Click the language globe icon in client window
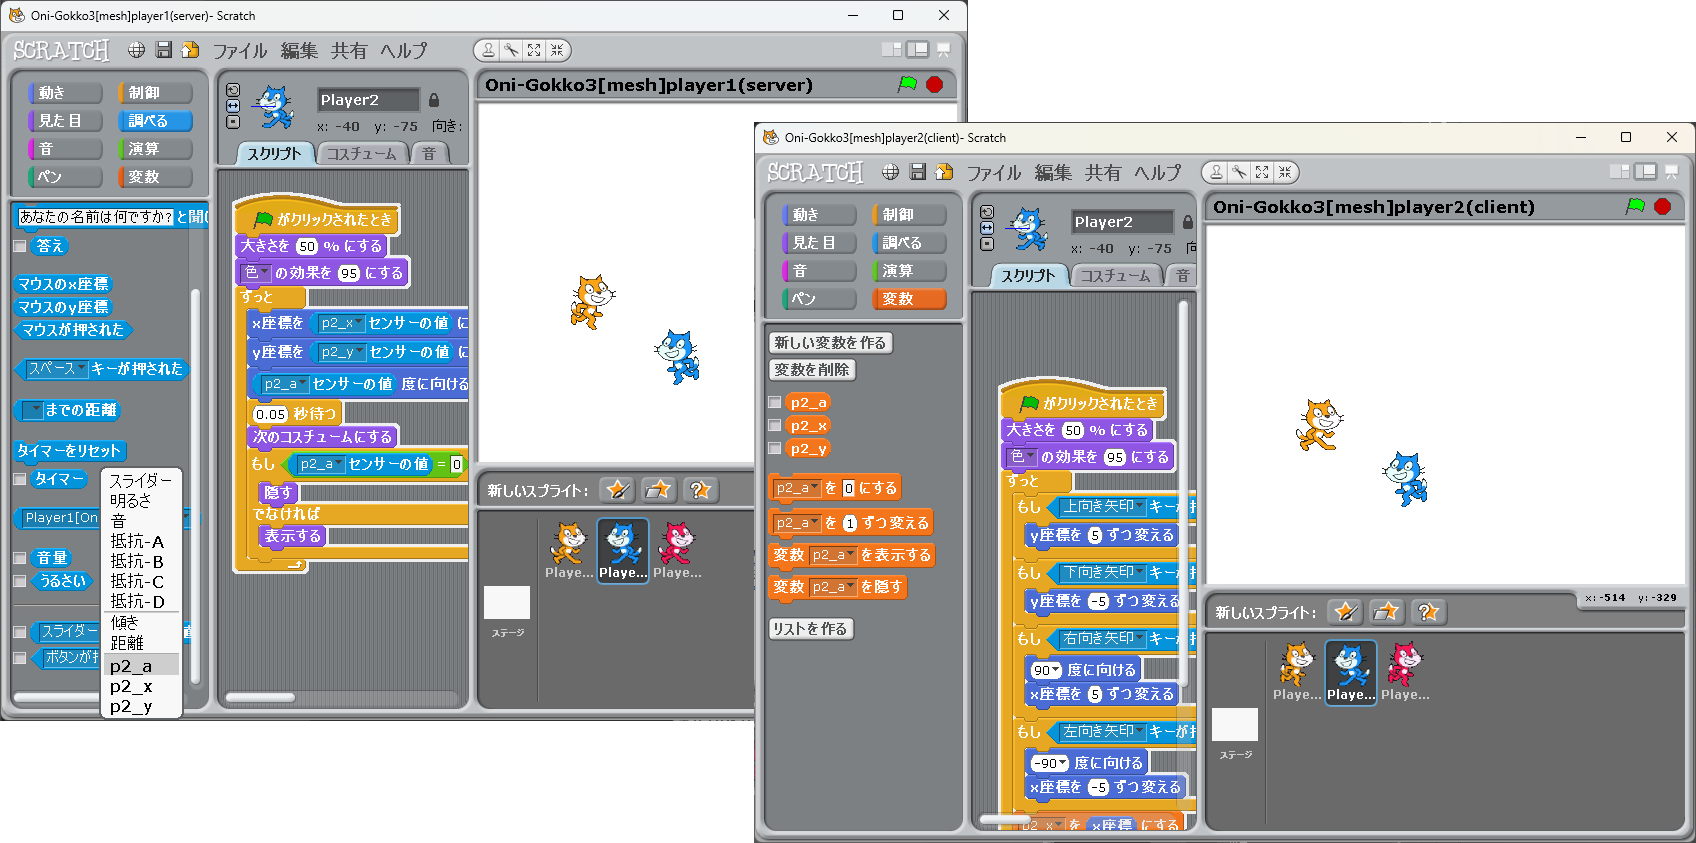Screen dimensions: 1696x843 tap(890, 172)
